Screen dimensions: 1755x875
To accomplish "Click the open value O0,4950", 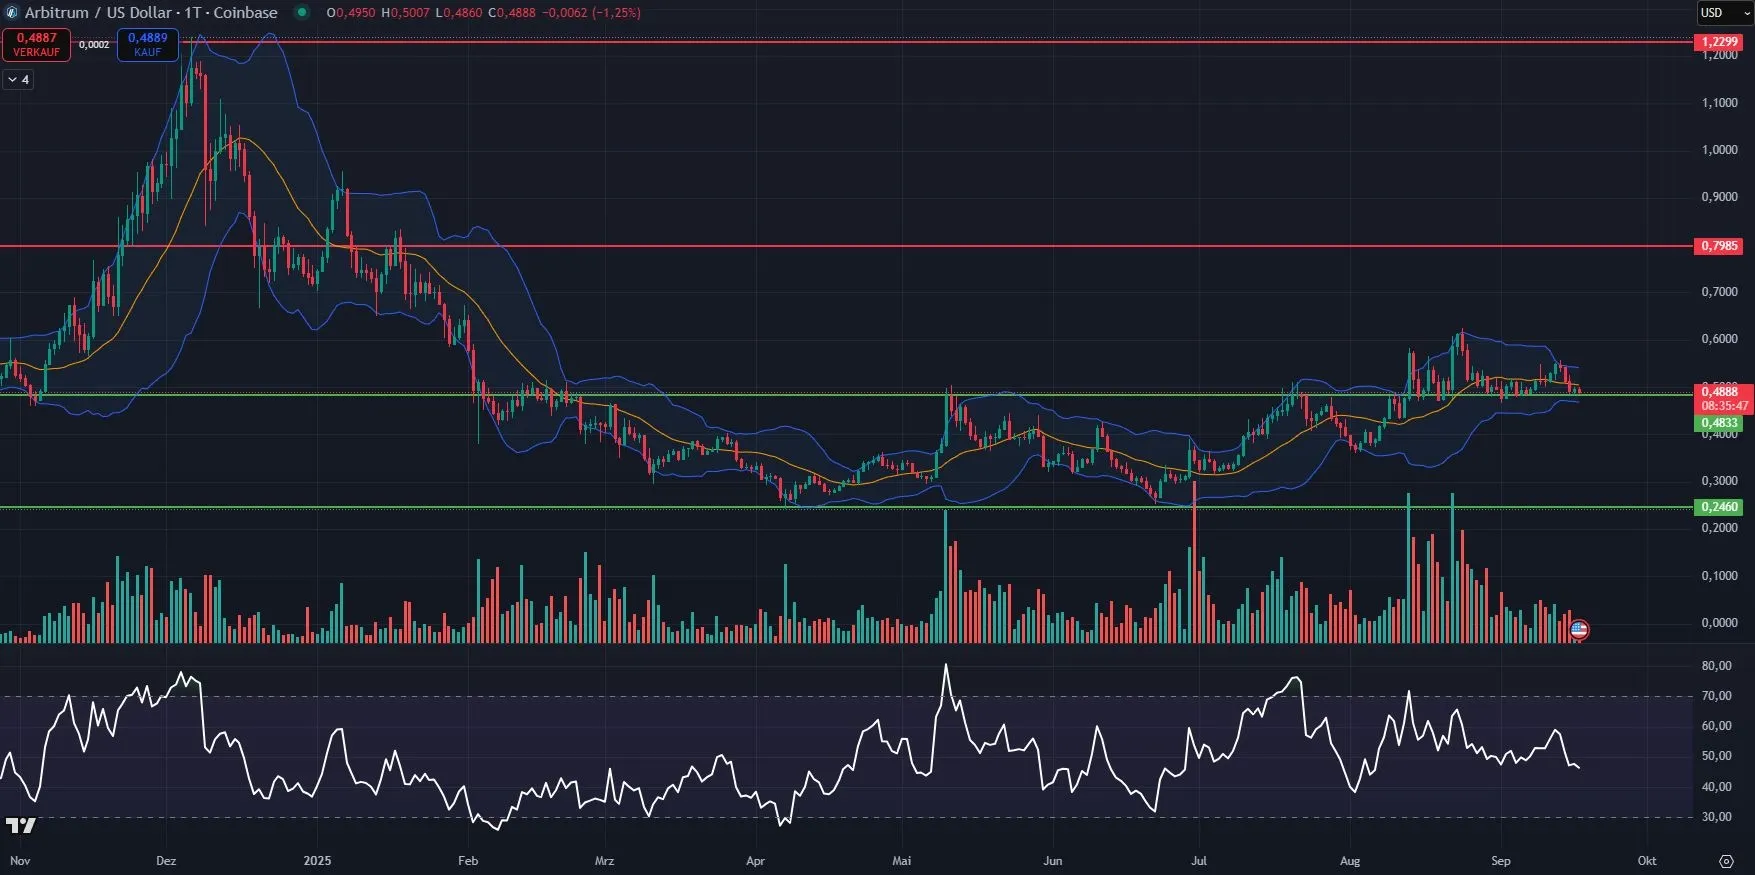I will (x=351, y=13).
